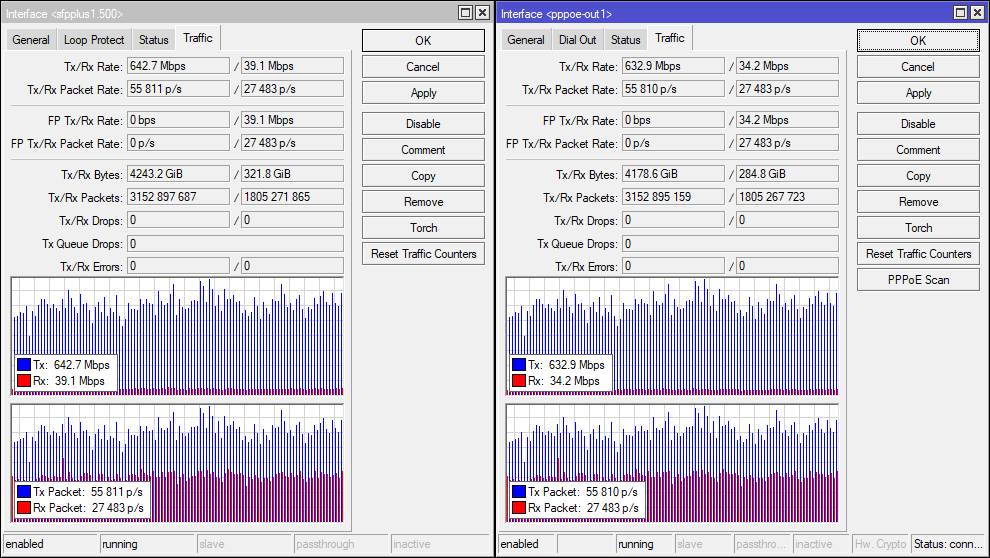Disable the pppoe-out1 interface
Image resolution: width=990 pixels, height=558 pixels.
pos(918,124)
